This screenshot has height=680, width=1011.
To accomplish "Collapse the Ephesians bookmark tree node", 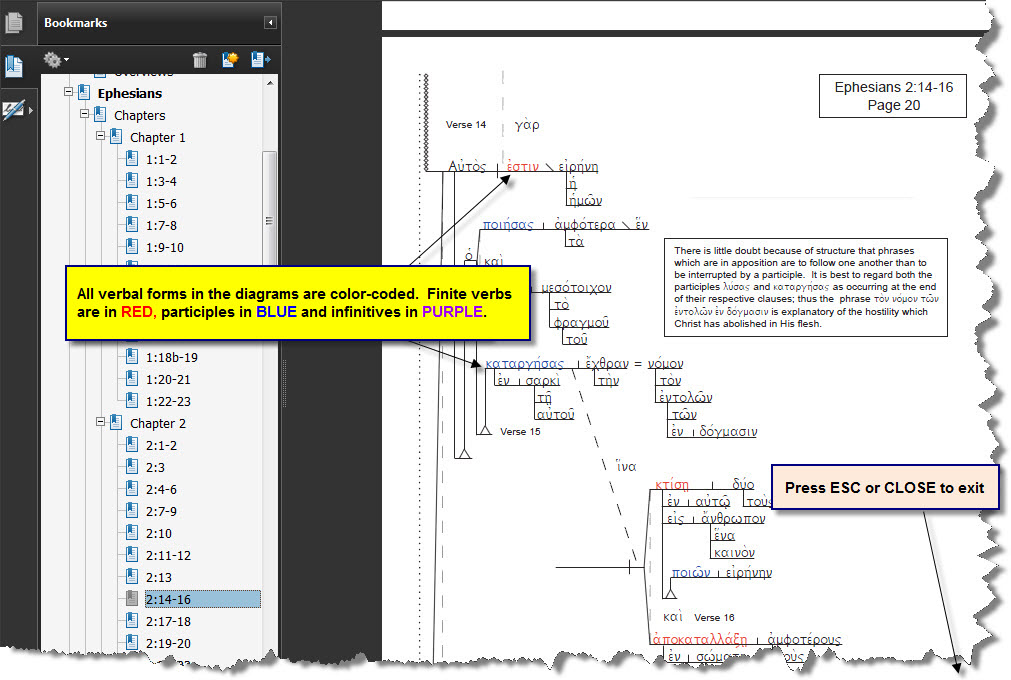I will point(69,93).
